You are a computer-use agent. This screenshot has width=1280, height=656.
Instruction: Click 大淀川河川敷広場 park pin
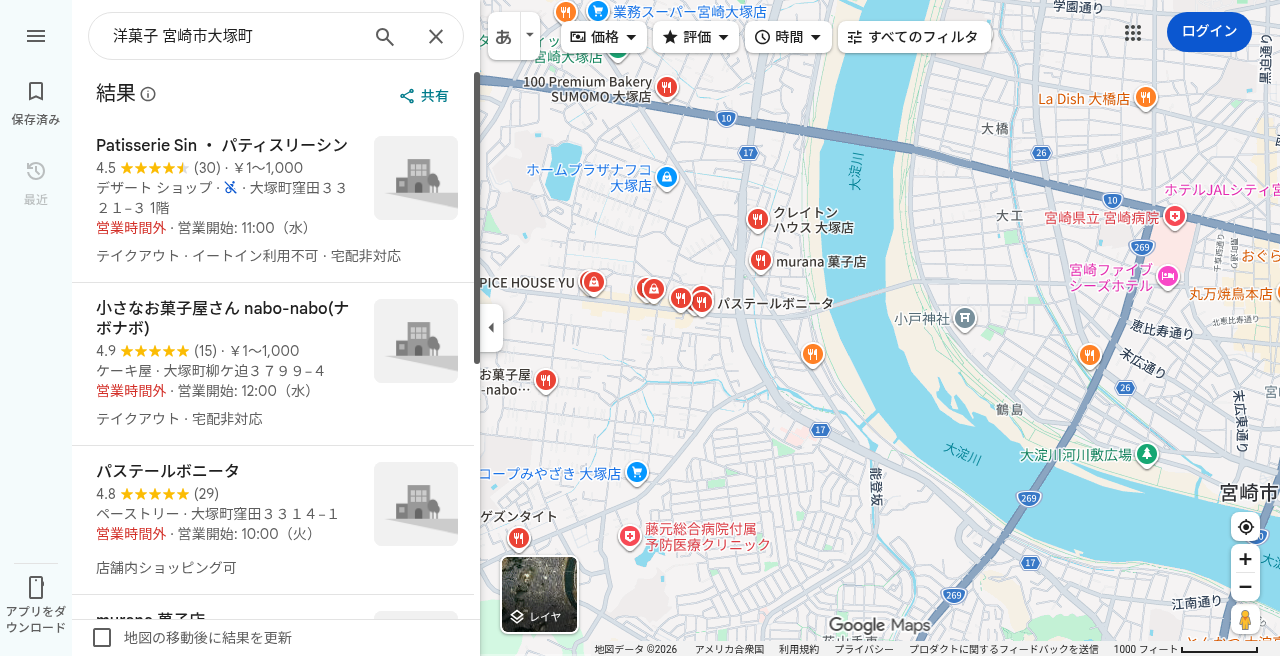1147,454
